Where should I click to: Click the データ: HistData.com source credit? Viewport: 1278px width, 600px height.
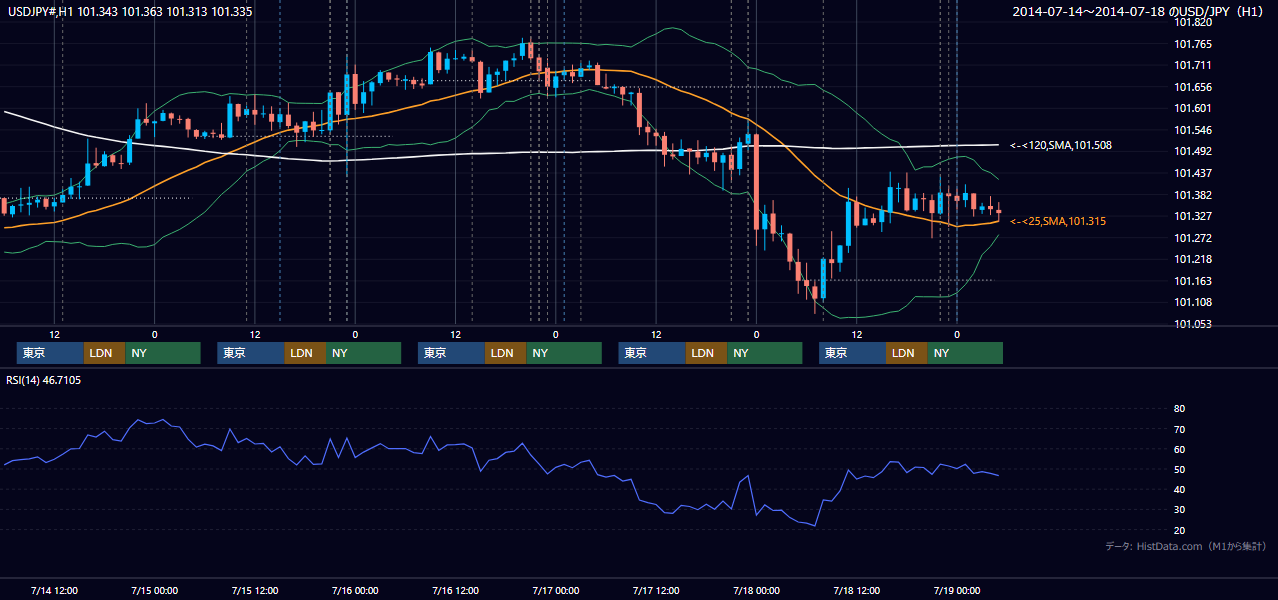point(1186,547)
